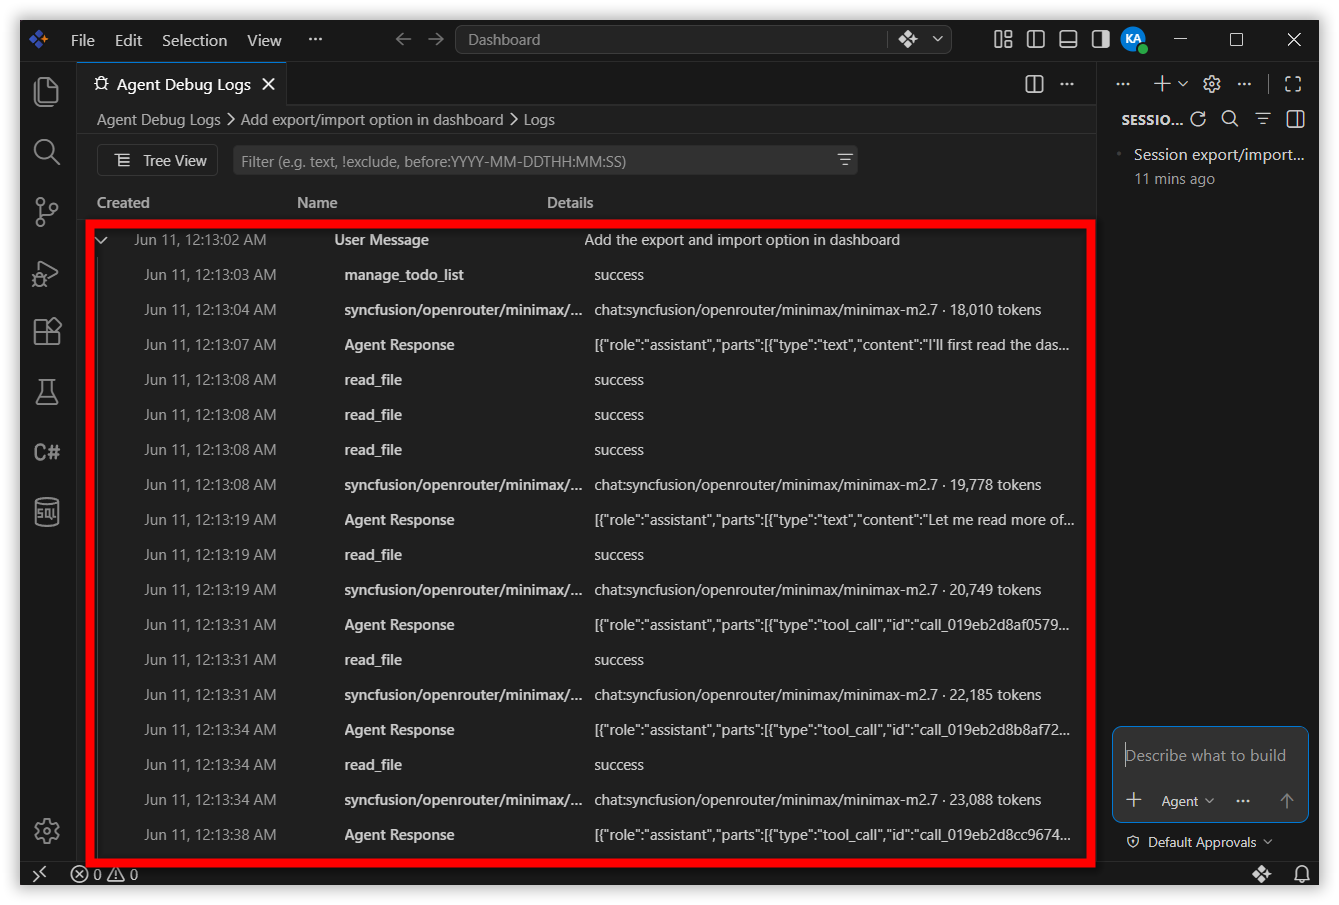Open filter options icon inside filter box

click(x=845, y=160)
